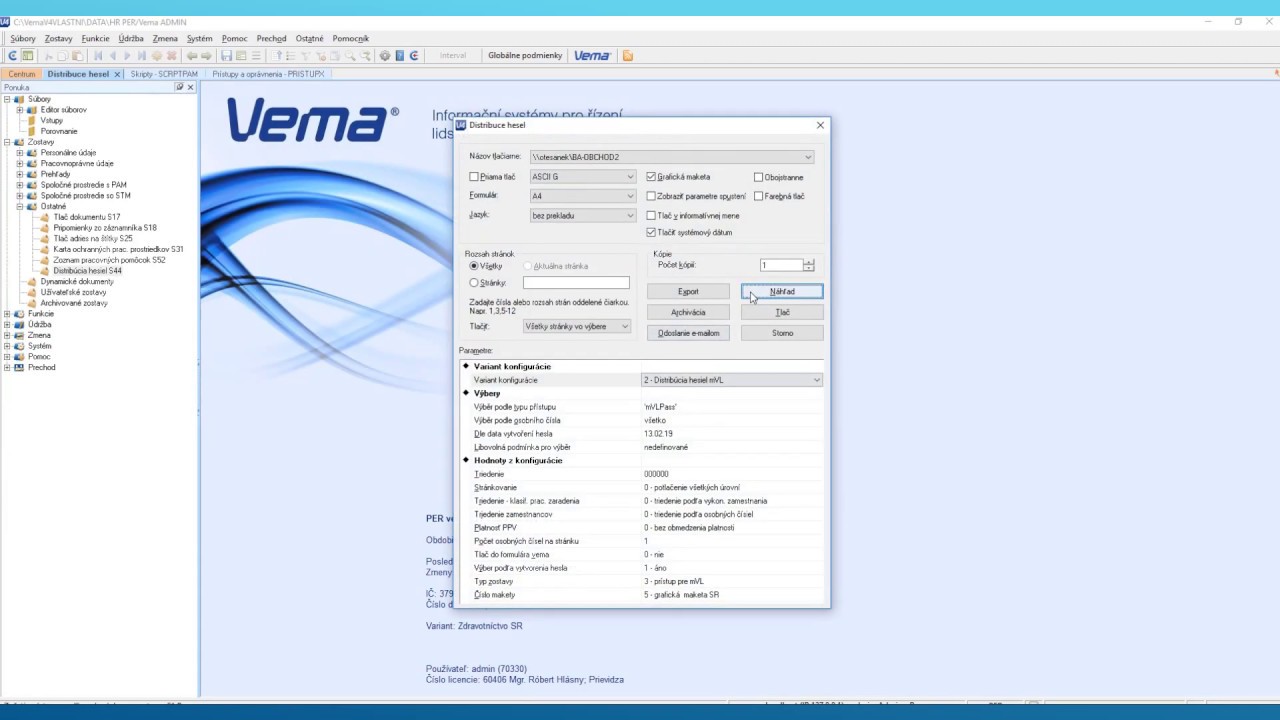
Task: Open the Tlačiť pages selection dropdown
Action: click(x=625, y=326)
